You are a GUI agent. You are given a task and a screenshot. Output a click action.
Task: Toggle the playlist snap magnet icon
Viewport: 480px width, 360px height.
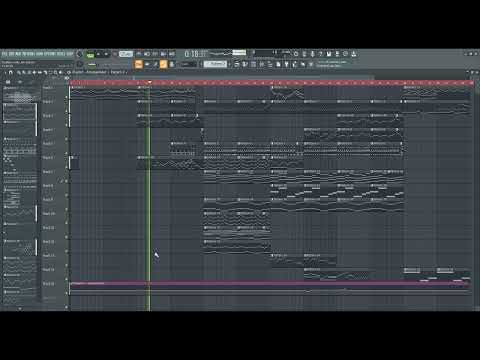(10, 73)
